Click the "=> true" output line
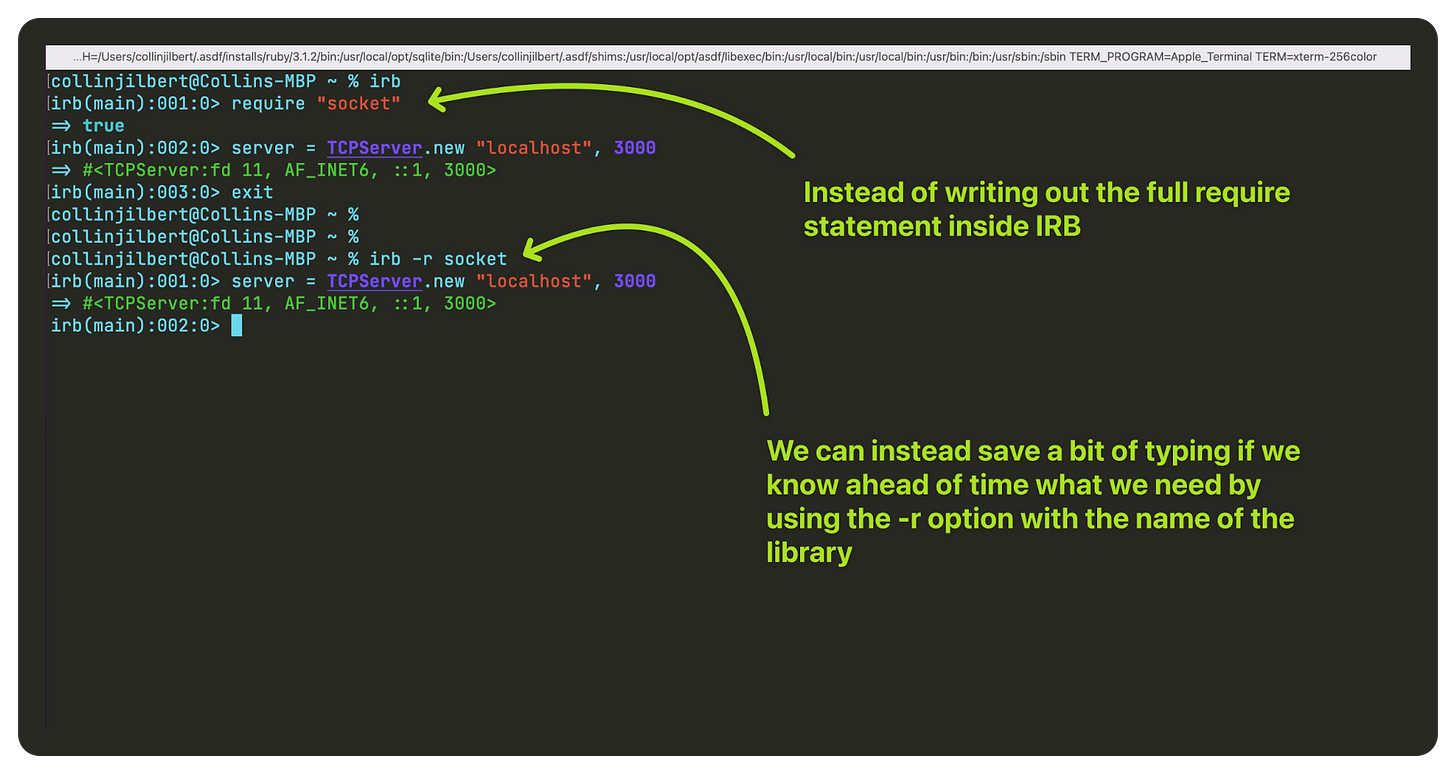The height and width of the screenshot is (774, 1456). (88, 125)
